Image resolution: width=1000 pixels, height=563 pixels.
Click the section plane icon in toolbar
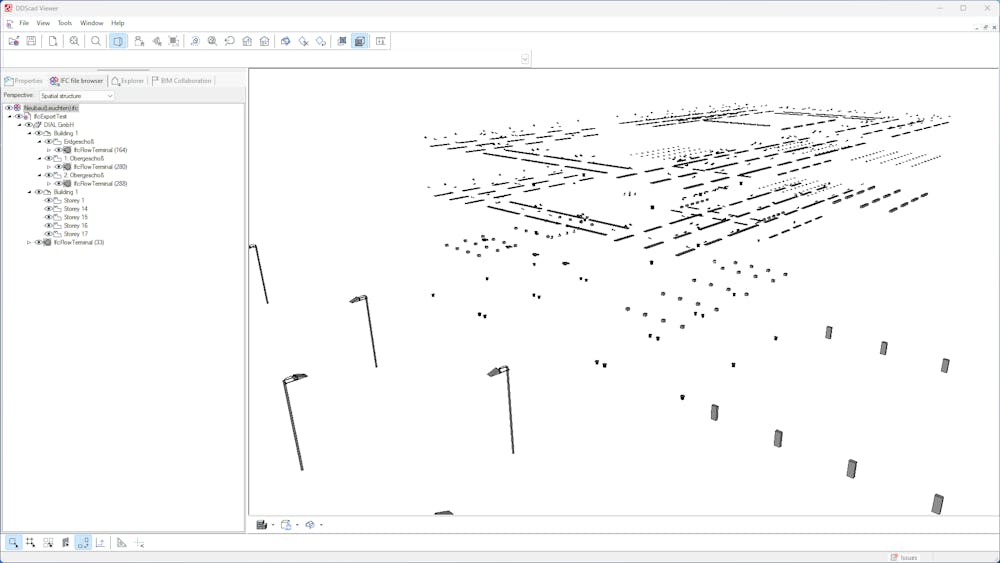tap(286, 41)
